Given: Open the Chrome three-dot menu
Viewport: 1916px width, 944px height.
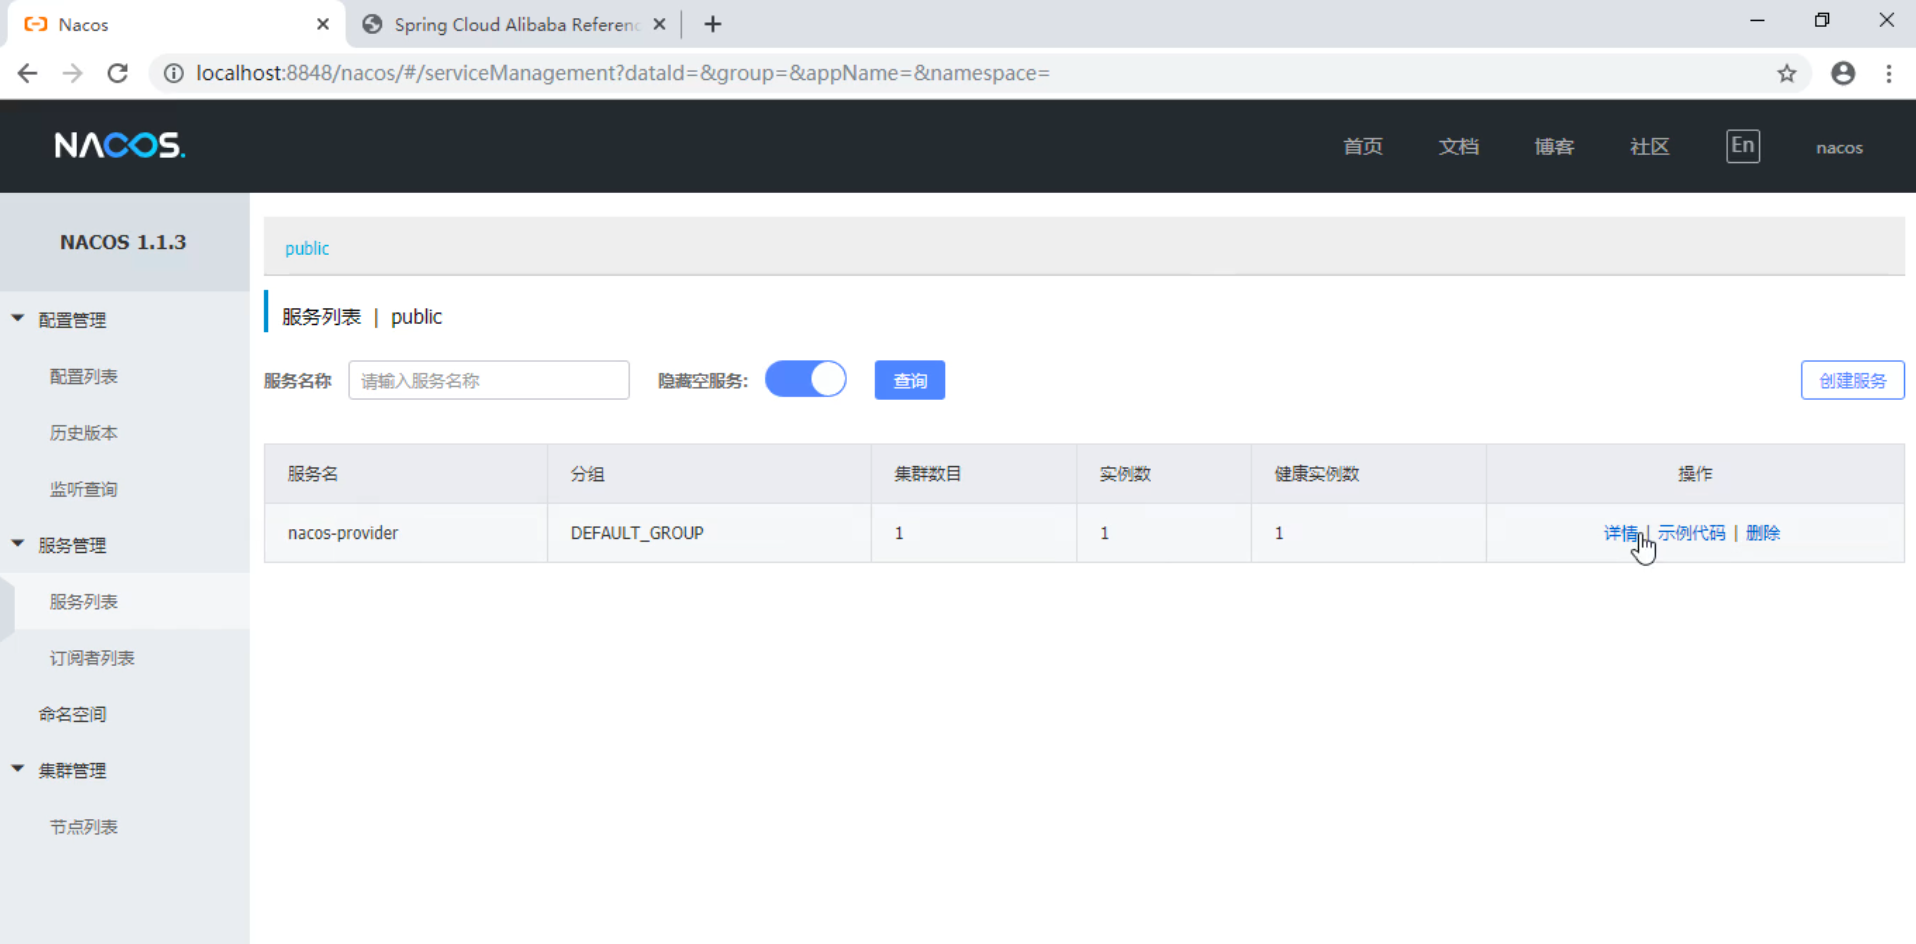Looking at the screenshot, I should pyautogui.click(x=1889, y=73).
